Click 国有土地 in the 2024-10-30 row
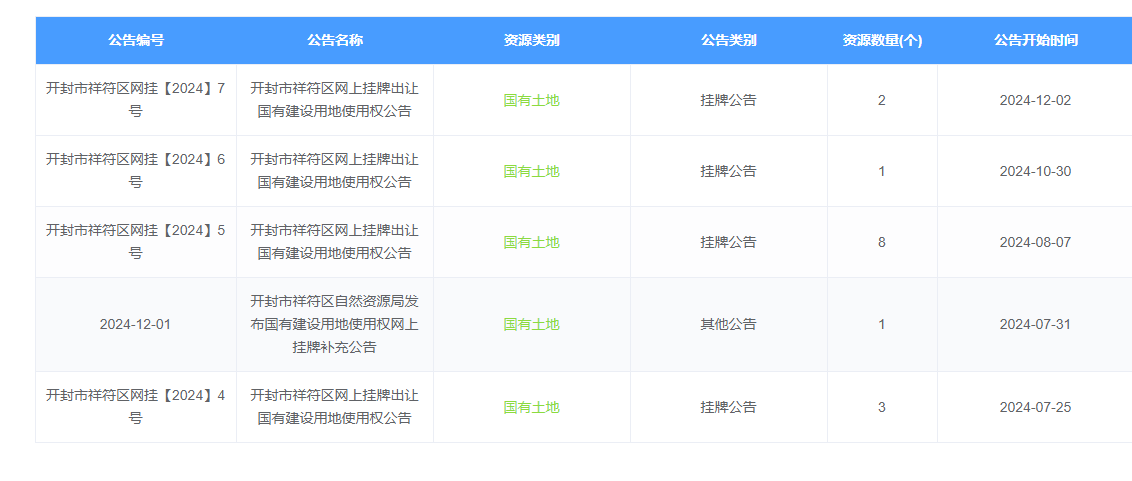Viewport: 1132px width, 481px height. 531,171
